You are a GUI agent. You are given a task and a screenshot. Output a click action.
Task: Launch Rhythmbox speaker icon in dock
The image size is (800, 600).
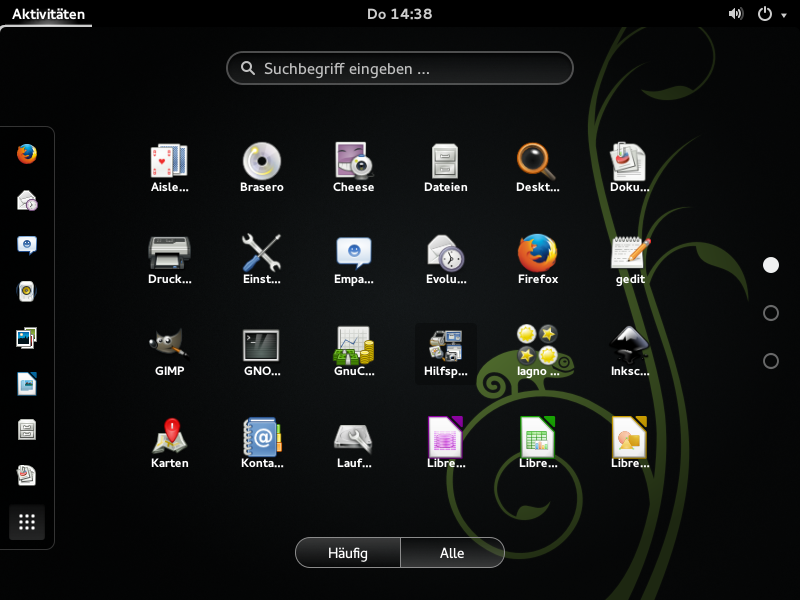pyautogui.click(x=27, y=291)
